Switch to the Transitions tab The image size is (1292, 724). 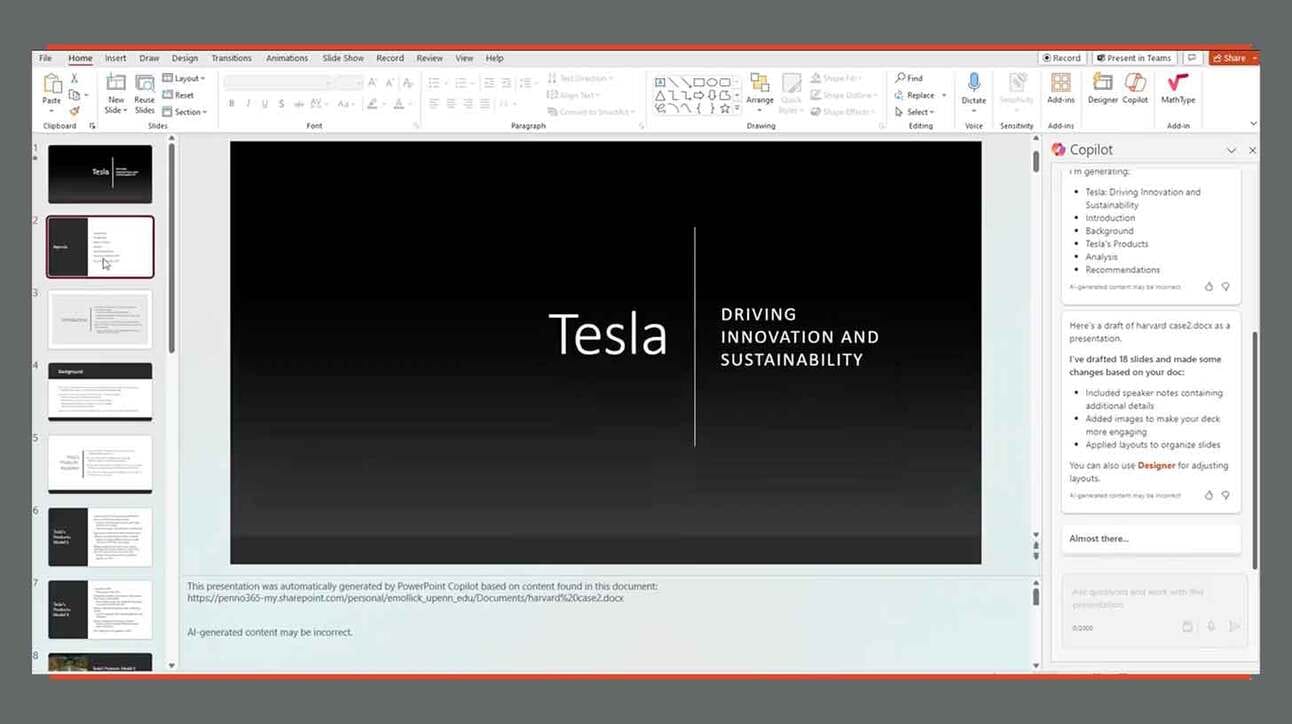click(231, 58)
